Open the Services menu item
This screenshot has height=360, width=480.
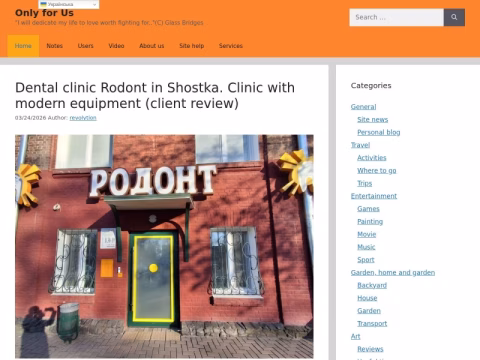click(x=231, y=46)
